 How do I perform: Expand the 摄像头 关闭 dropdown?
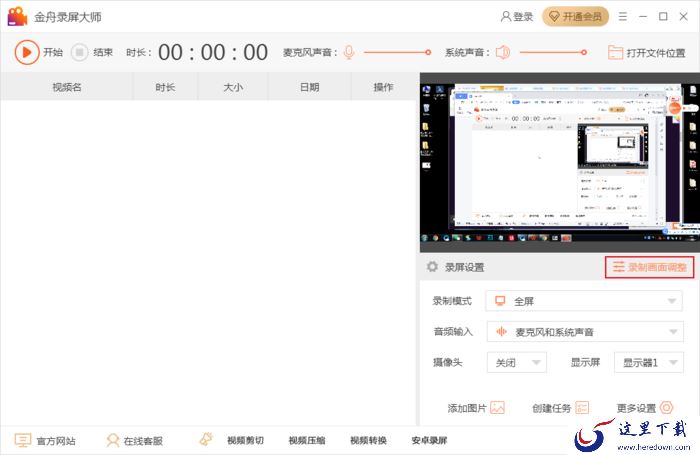[517, 363]
